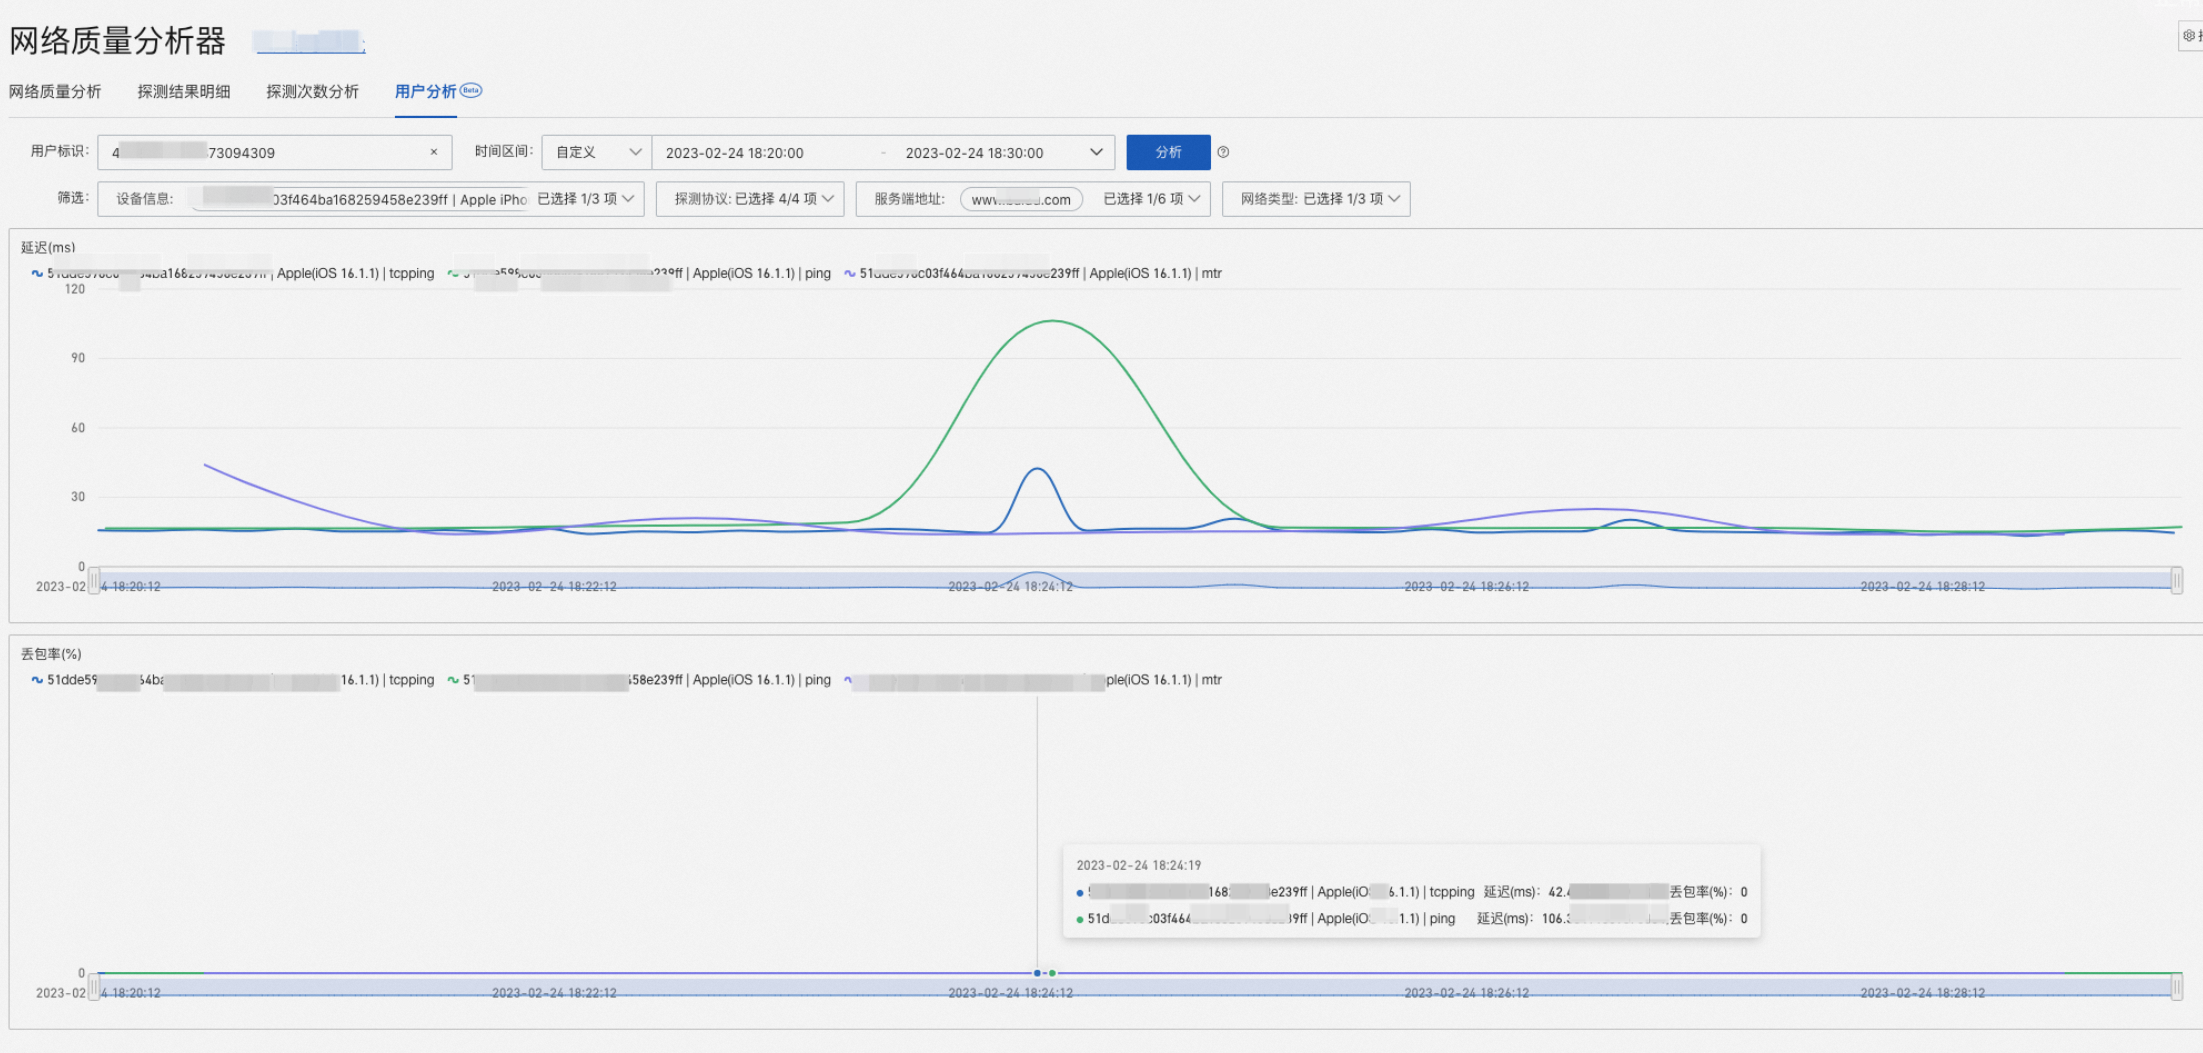The image size is (2203, 1053).
Task: Click the tooltip timestamp 2023-02-24 18:24:19
Action: point(1138,865)
